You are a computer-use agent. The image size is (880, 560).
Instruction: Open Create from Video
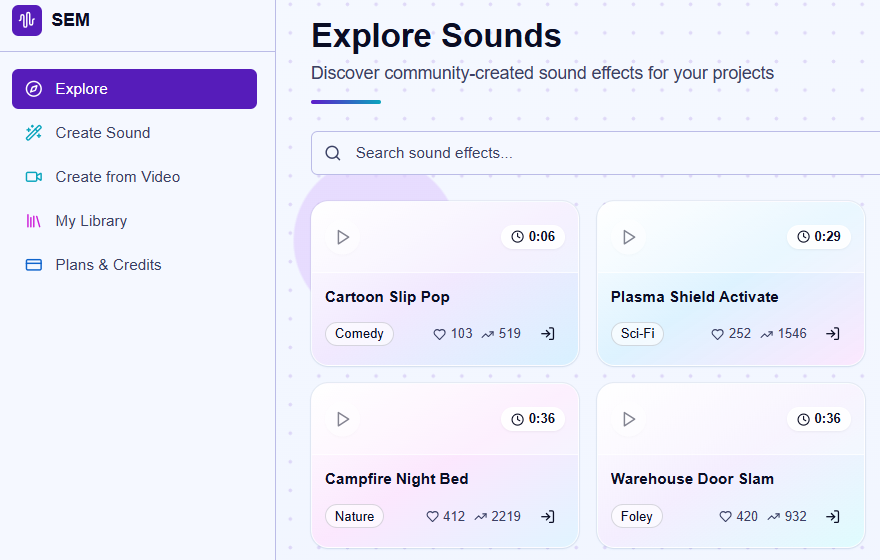[x=134, y=177]
